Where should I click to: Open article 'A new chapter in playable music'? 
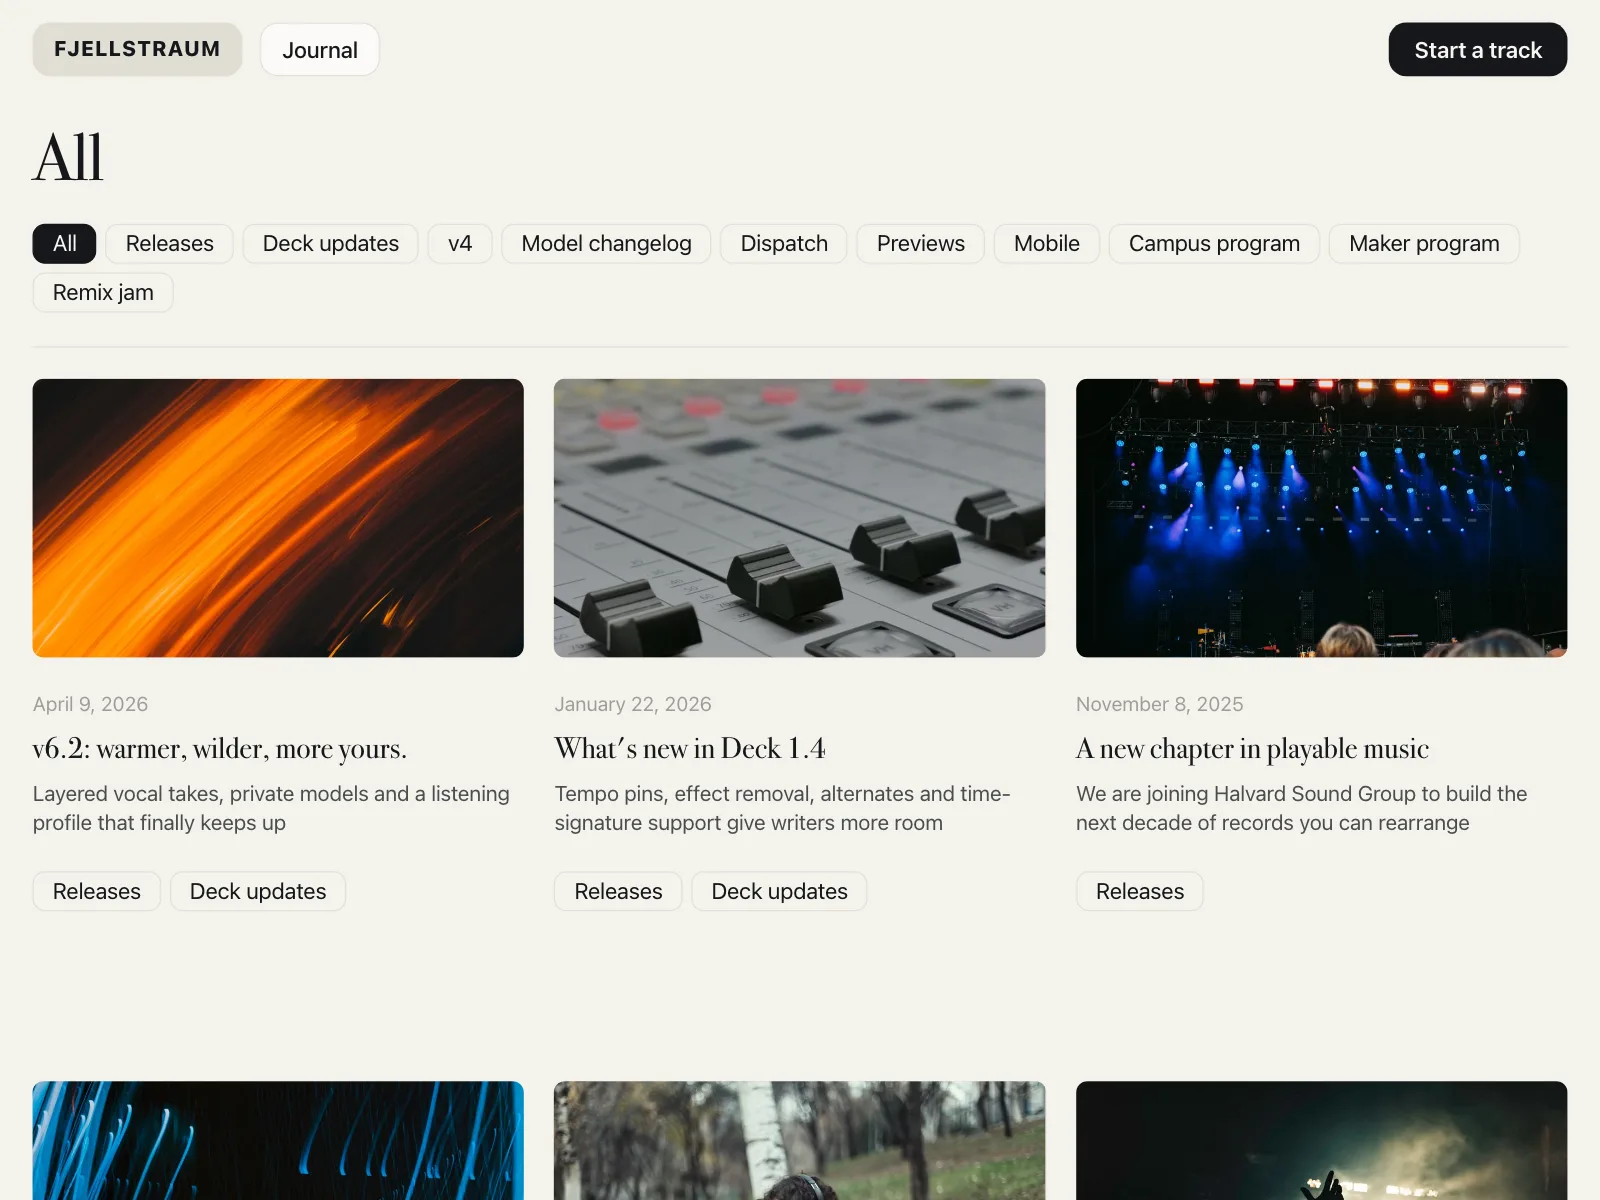[1253, 749]
